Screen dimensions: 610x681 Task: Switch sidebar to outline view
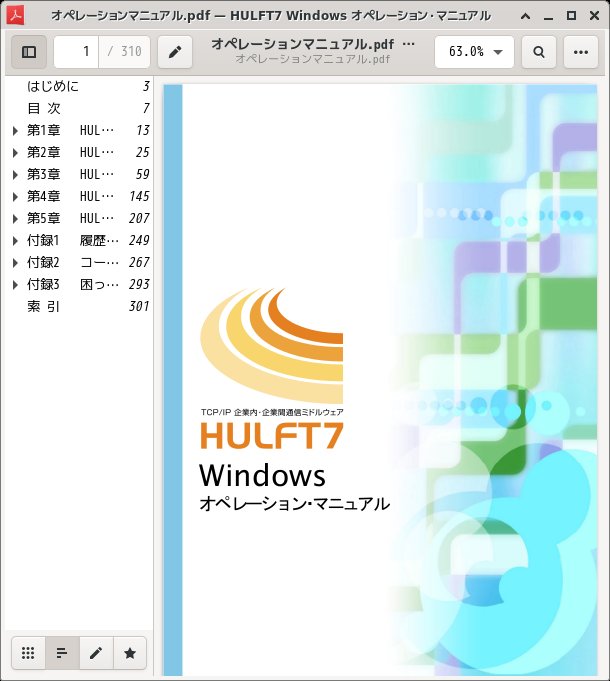(x=62, y=653)
